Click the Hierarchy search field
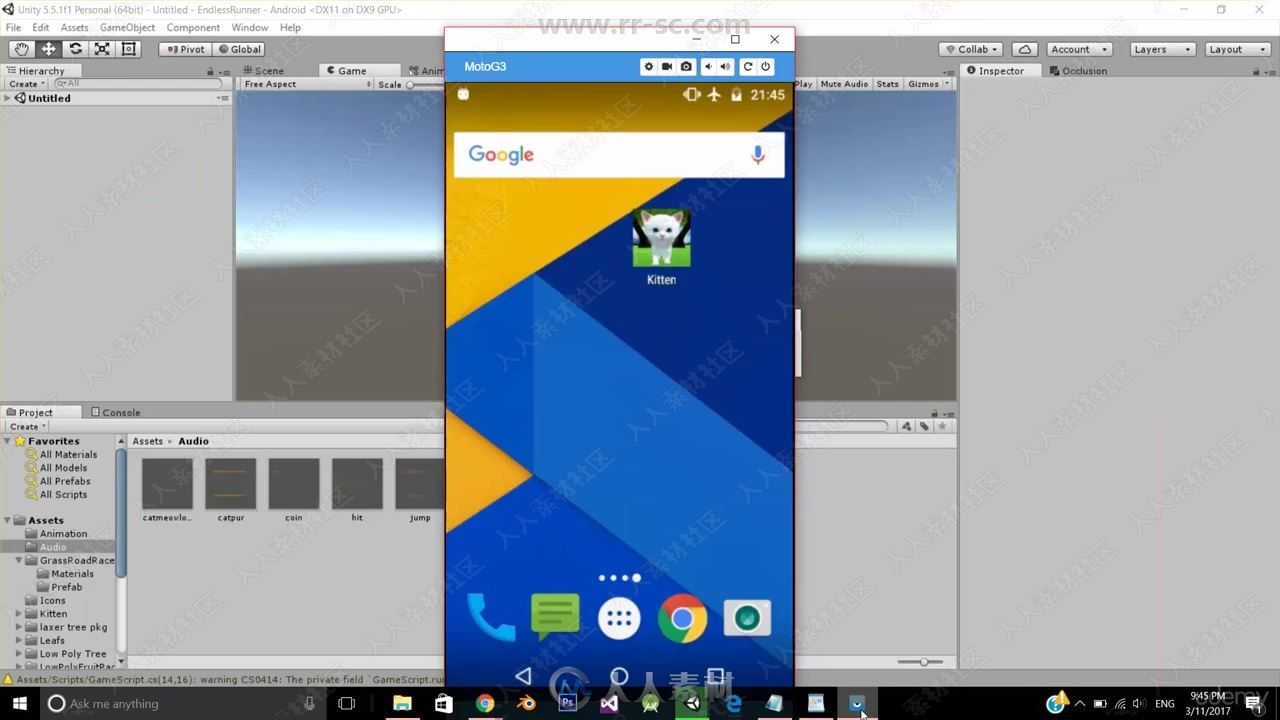The height and width of the screenshot is (720, 1280). point(140,84)
